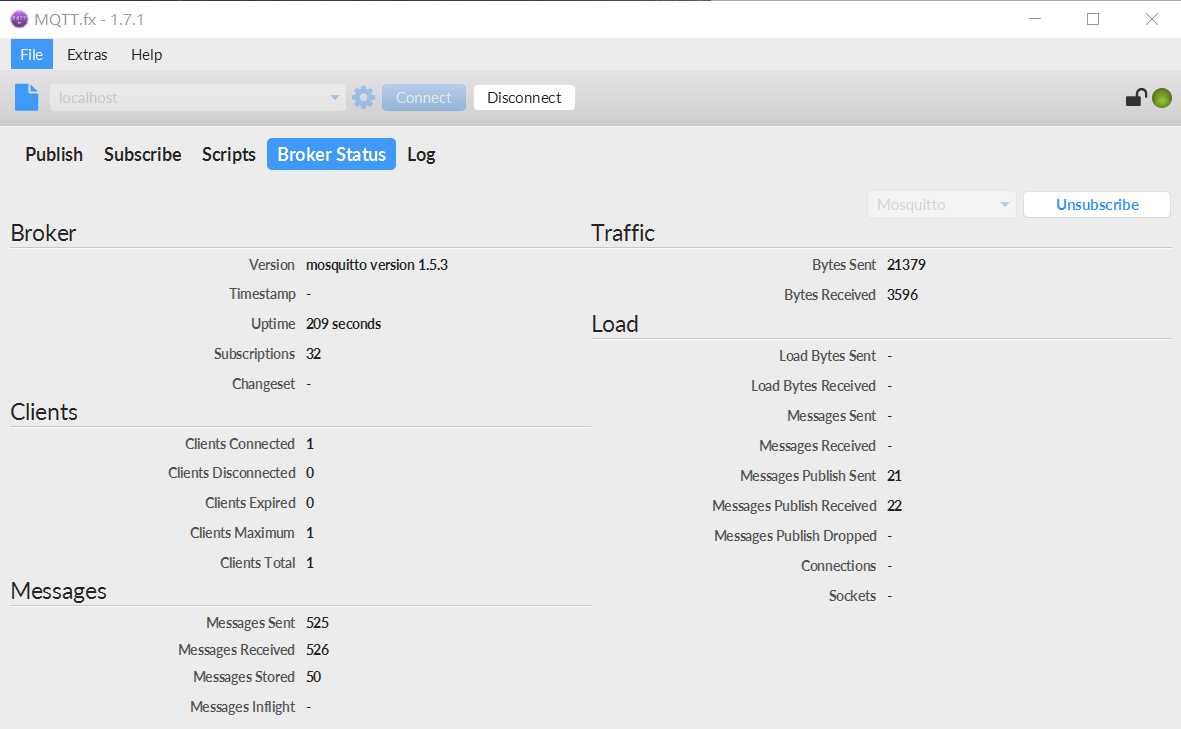Click the open padlock security icon
The height and width of the screenshot is (729, 1181).
click(1136, 97)
